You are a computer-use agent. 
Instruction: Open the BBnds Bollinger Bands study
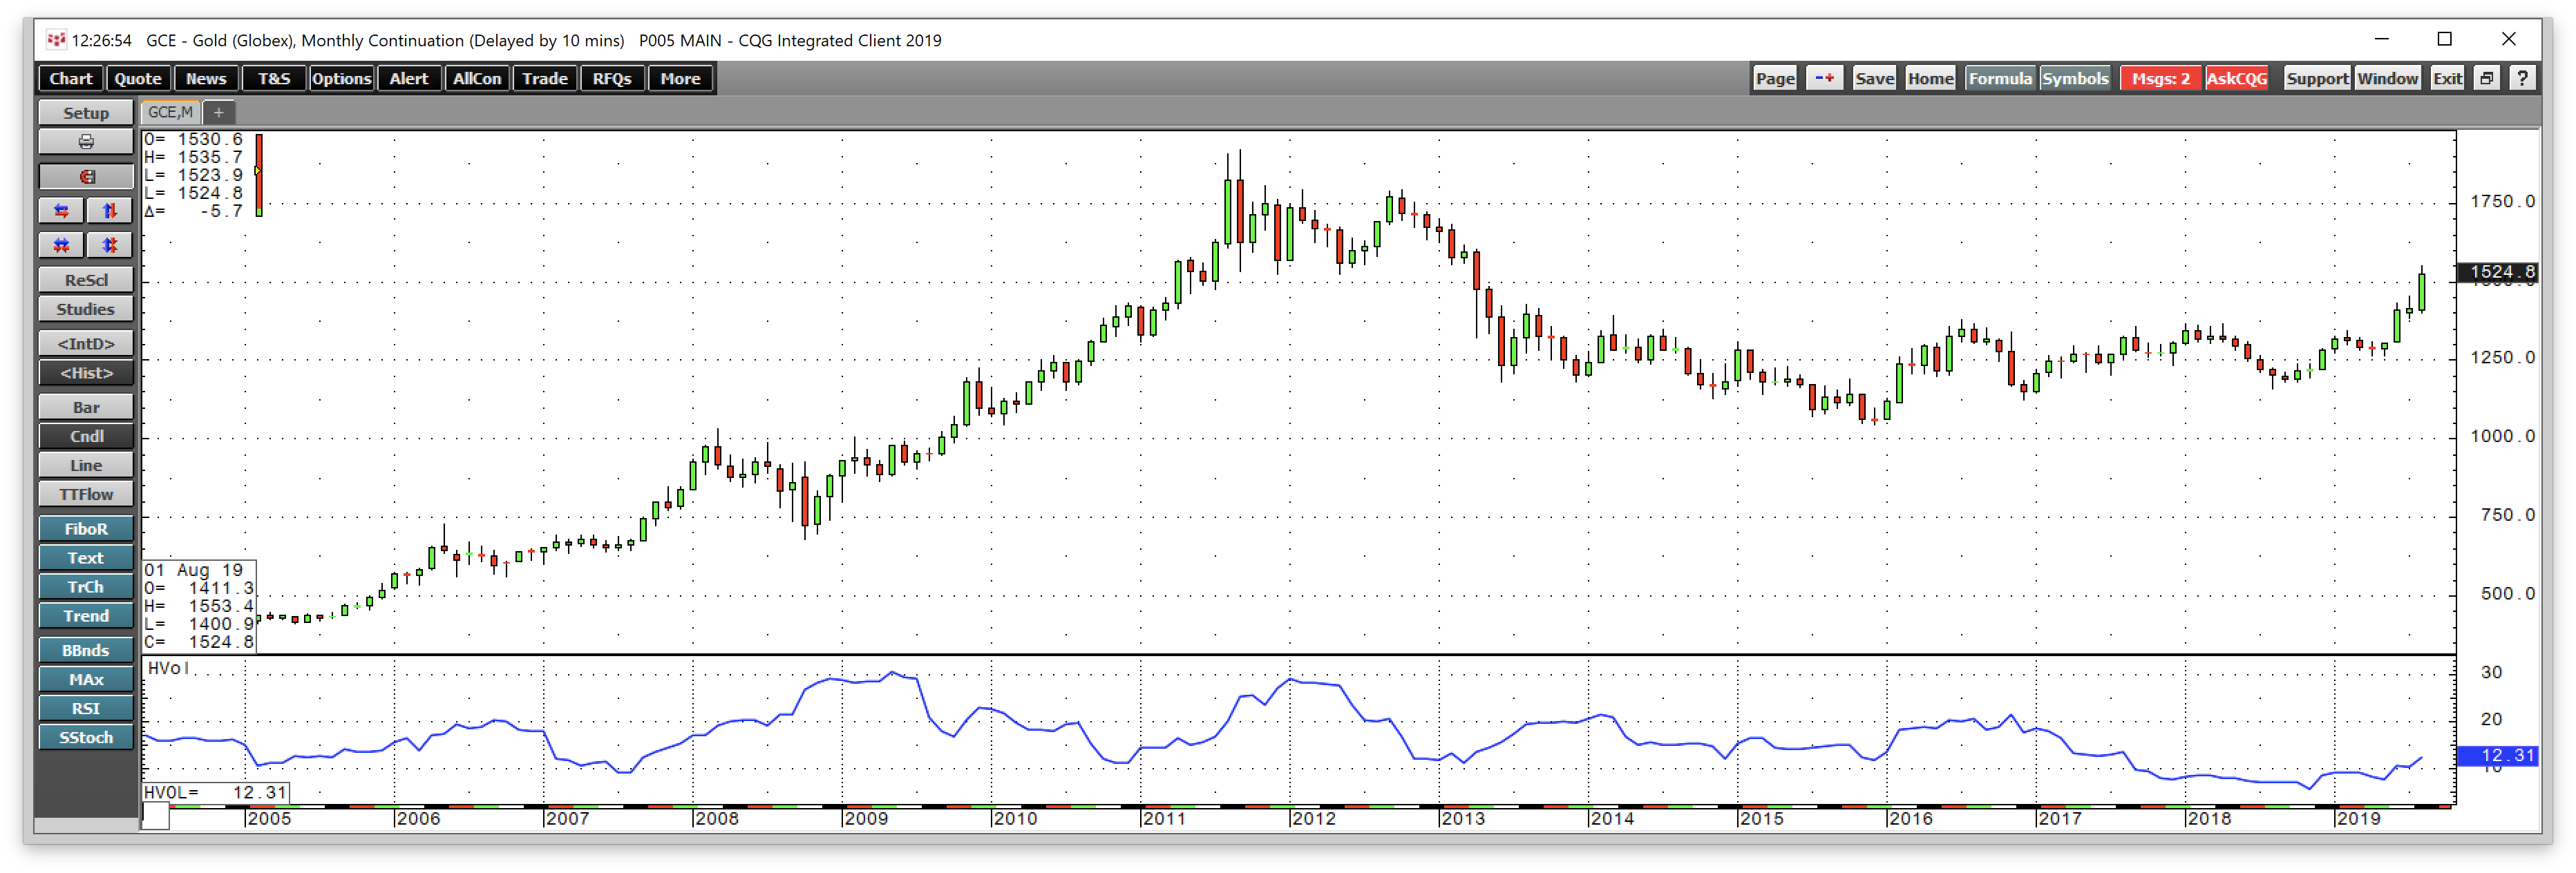point(85,650)
